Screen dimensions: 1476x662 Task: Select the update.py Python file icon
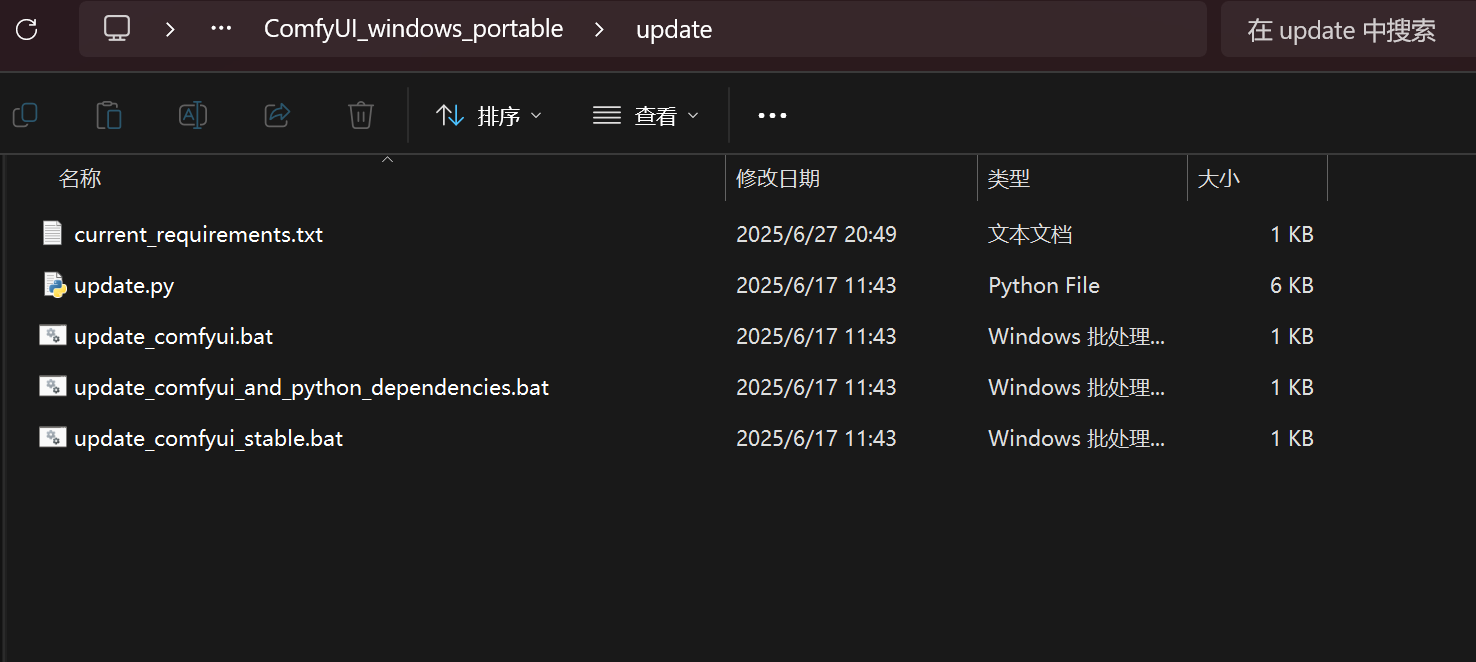54,285
